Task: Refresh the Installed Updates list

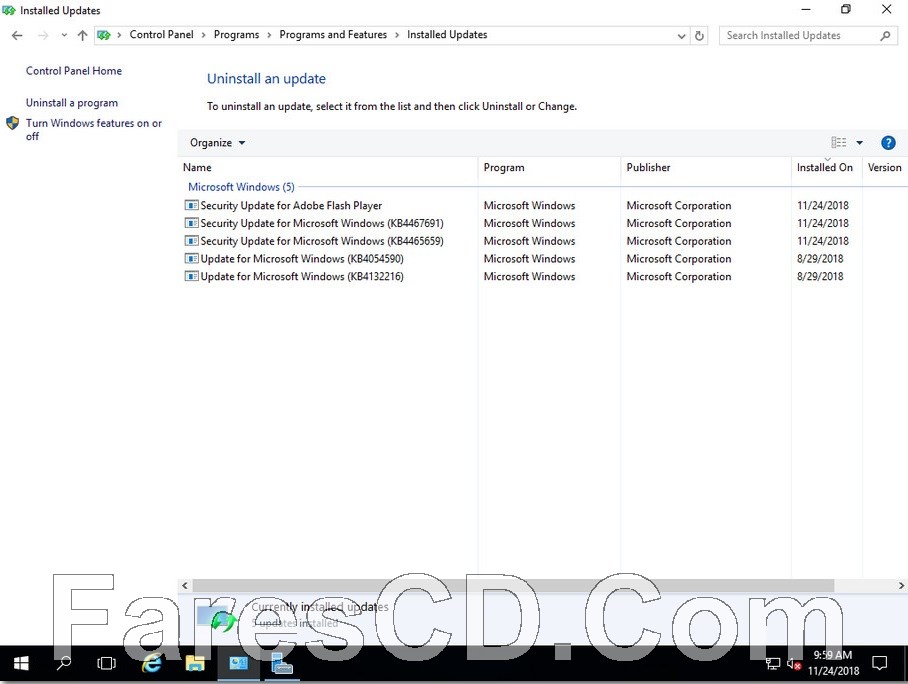Action: 700,35
